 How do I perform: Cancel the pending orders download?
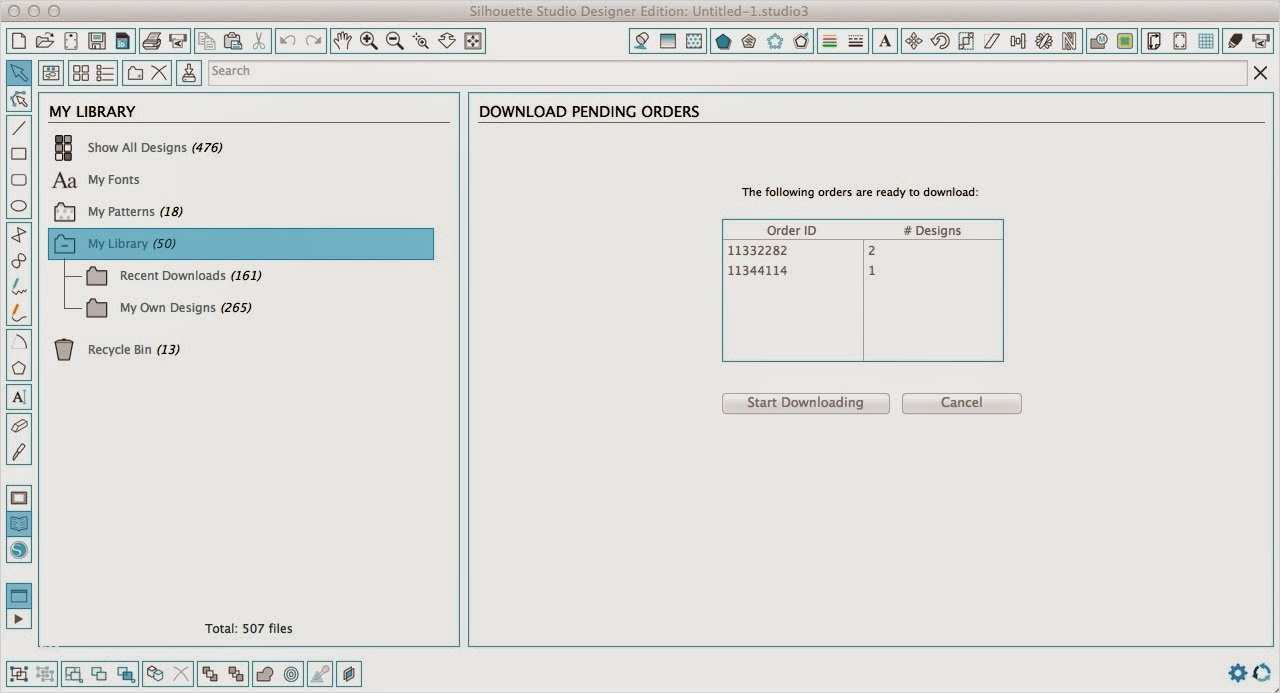coord(961,403)
